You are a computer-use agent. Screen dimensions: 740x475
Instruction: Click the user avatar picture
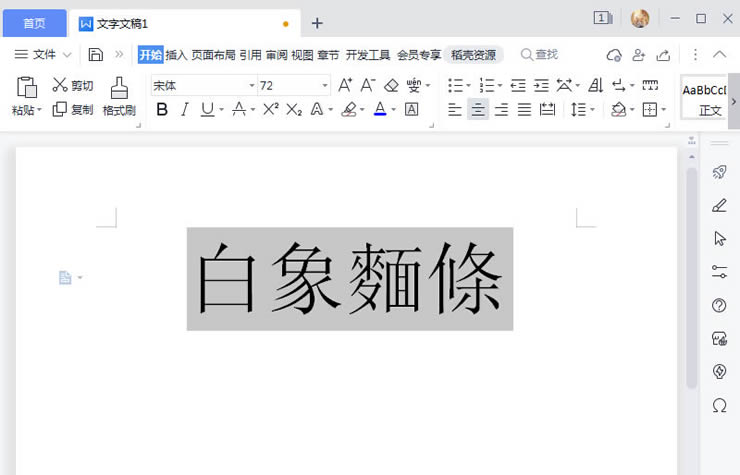point(640,18)
